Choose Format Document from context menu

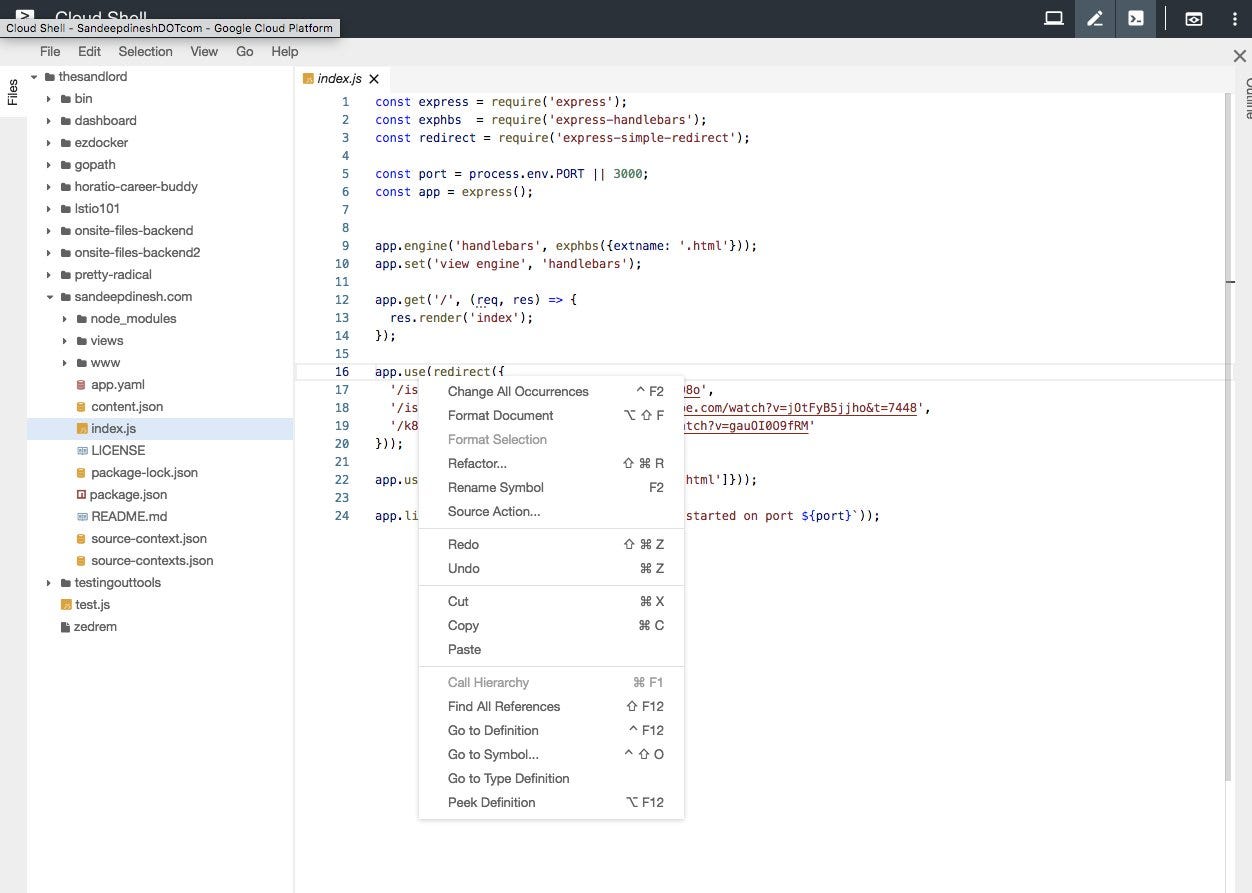pyautogui.click(x=500, y=415)
